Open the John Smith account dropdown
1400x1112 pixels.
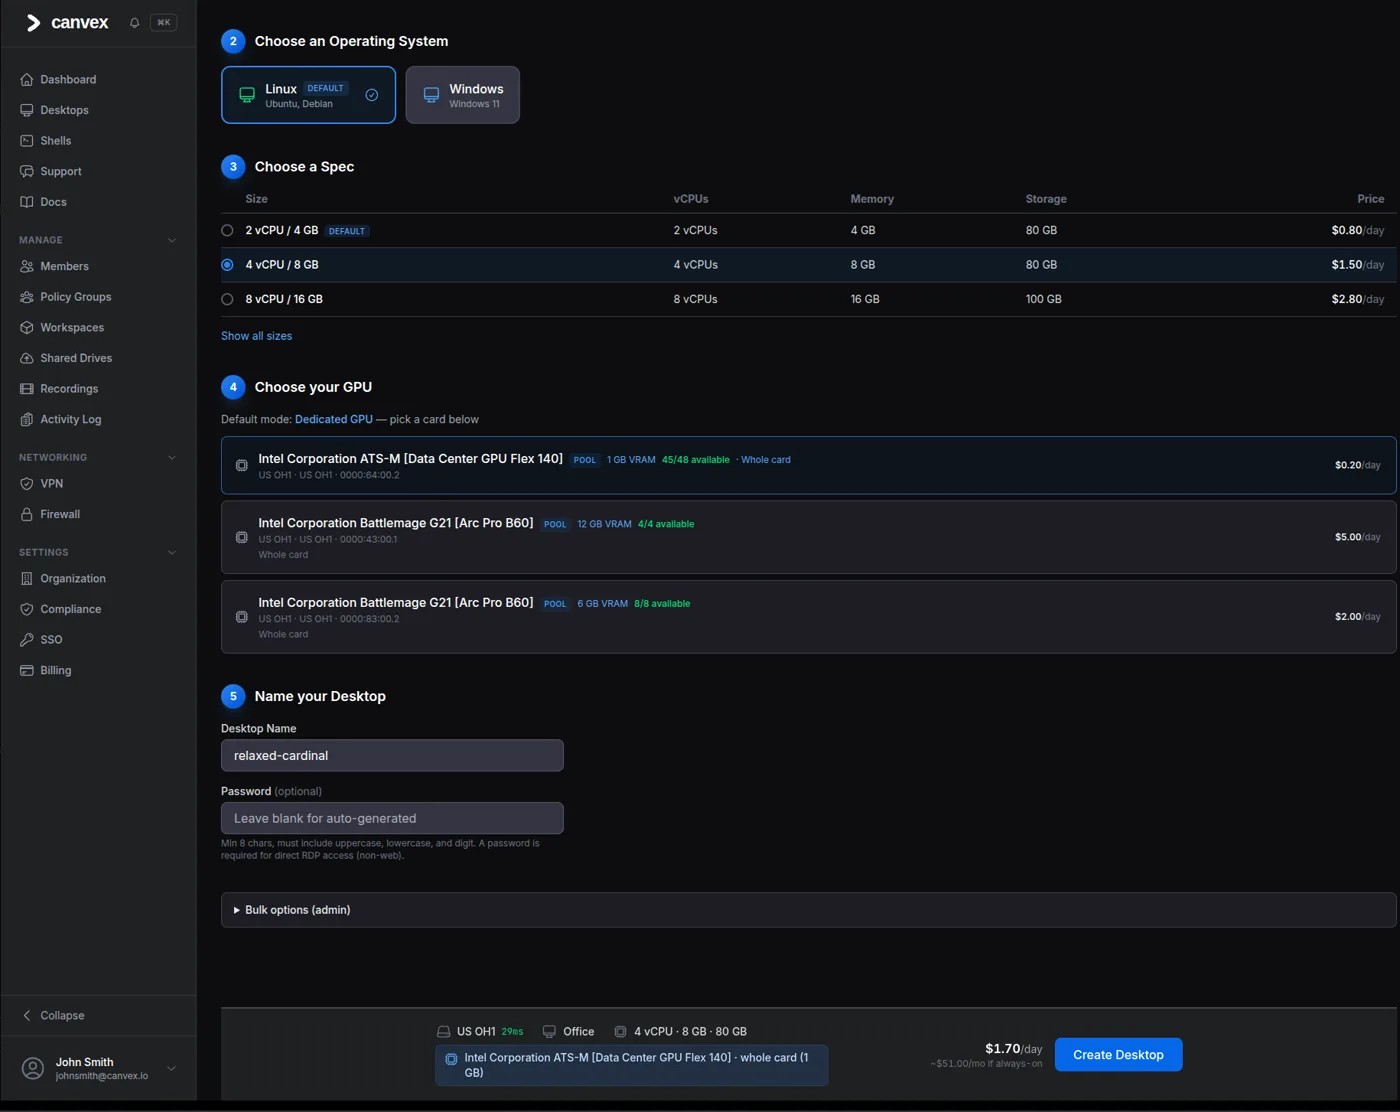172,1069
